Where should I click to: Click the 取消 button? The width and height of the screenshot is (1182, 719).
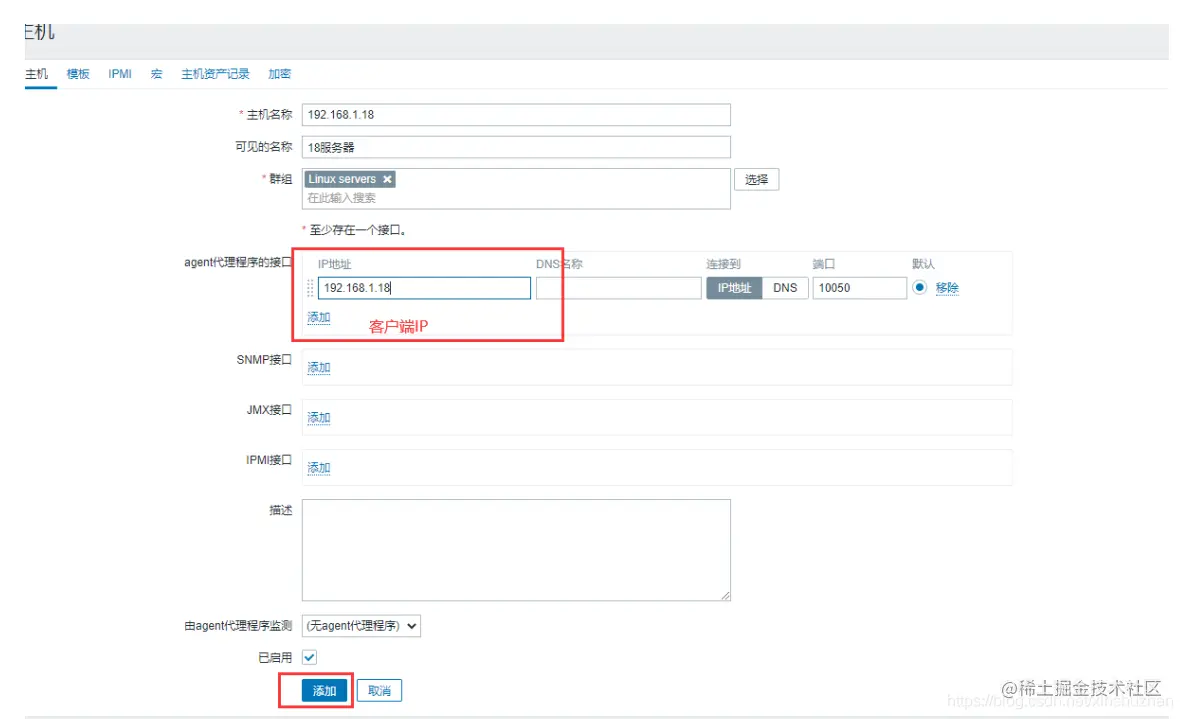379,690
